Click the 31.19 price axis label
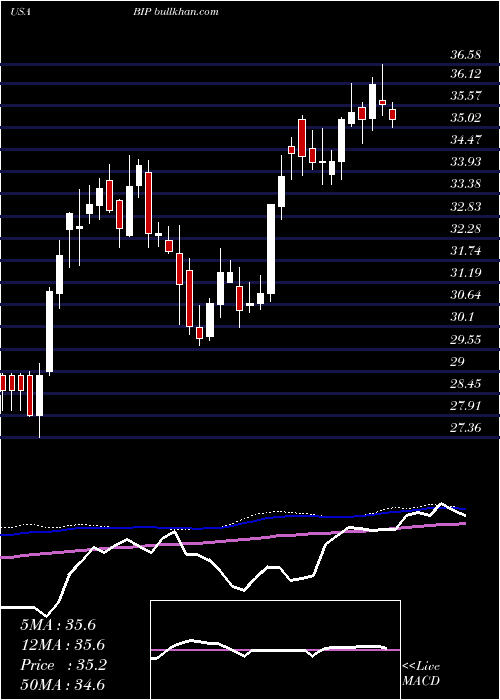Image resolution: width=500 pixels, height=700 pixels. [x=466, y=273]
